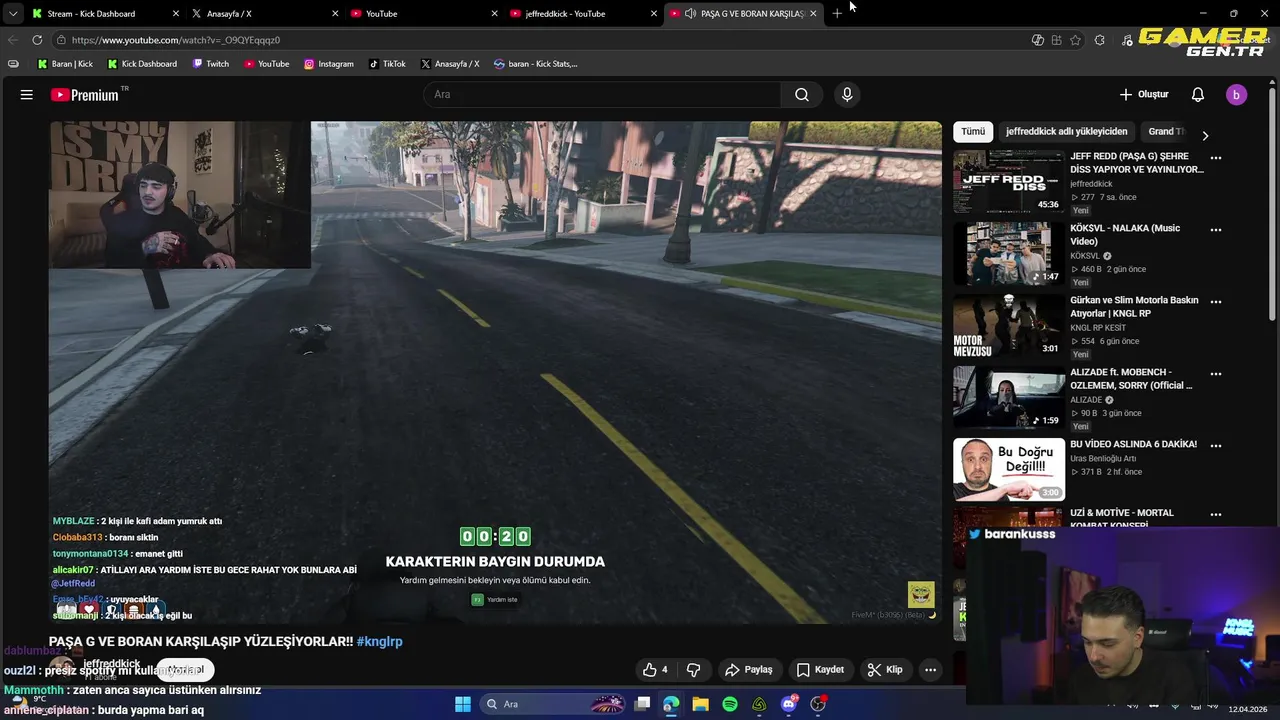Open a new browser tab
Screen dimensions: 1280x720
(x=837, y=14)
